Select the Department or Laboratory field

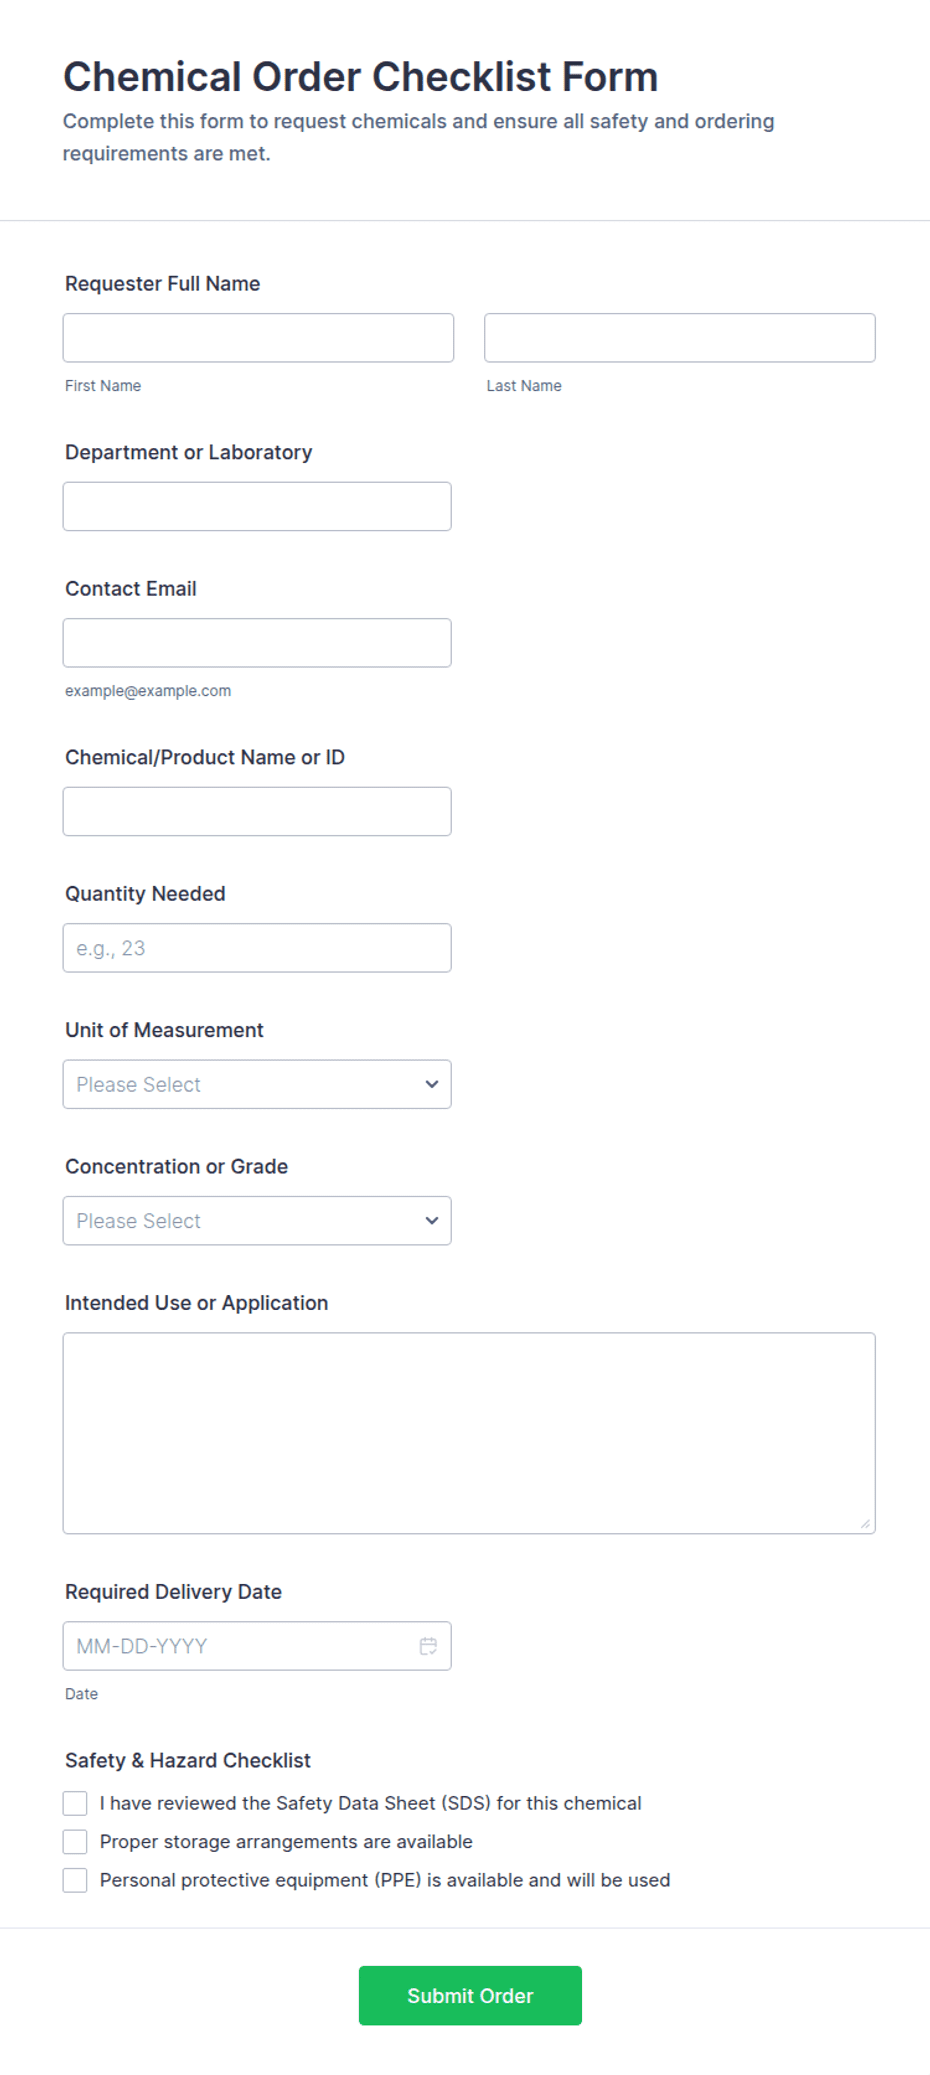pos(256,507)
